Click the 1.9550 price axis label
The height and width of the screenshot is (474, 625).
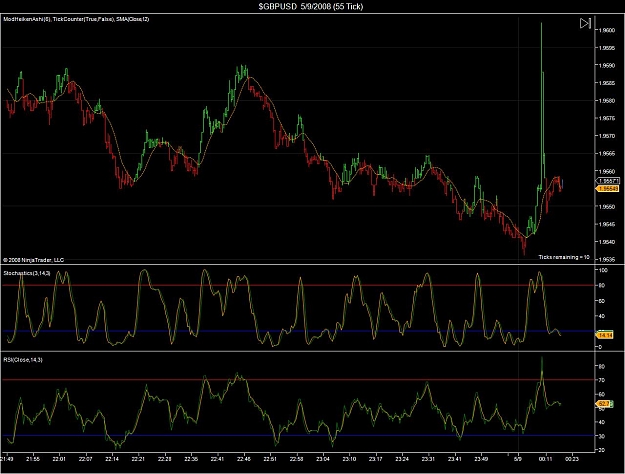pyautogui.click(x=606, y=206)
